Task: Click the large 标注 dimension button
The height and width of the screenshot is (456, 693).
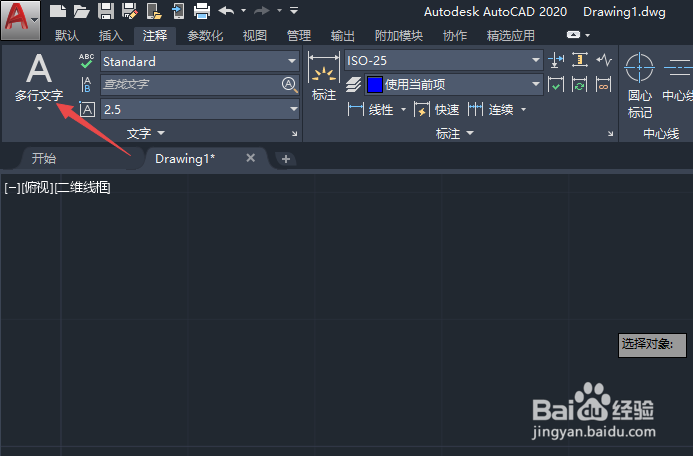Action: point(324,76)
